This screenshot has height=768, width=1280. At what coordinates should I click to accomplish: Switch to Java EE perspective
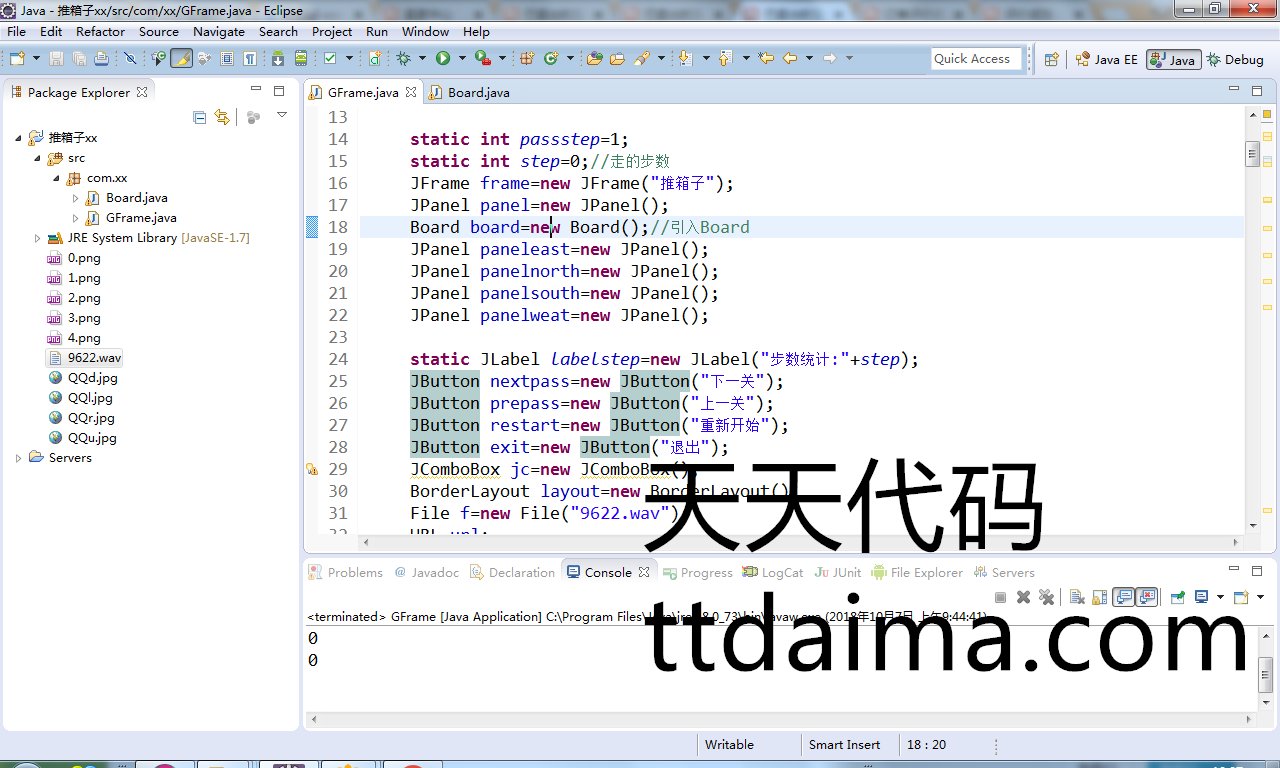pos(1106,59)
